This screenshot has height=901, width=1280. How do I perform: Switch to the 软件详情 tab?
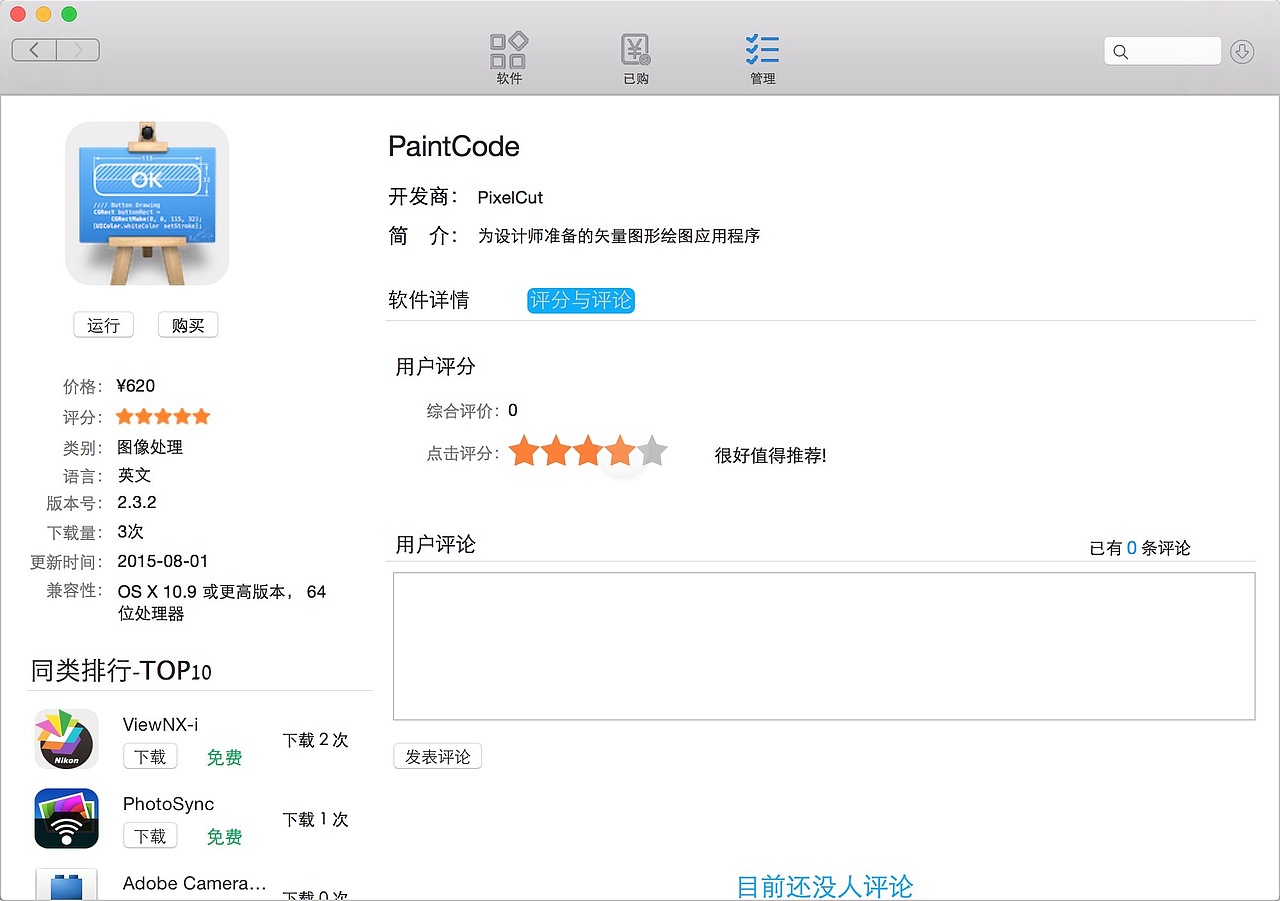point(428,300)
